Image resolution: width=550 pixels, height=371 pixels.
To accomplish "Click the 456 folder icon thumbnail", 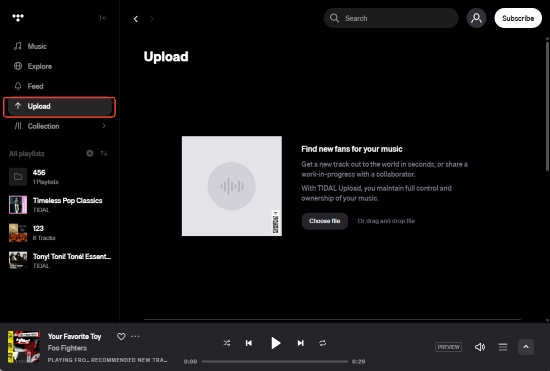I will [18, 177].
